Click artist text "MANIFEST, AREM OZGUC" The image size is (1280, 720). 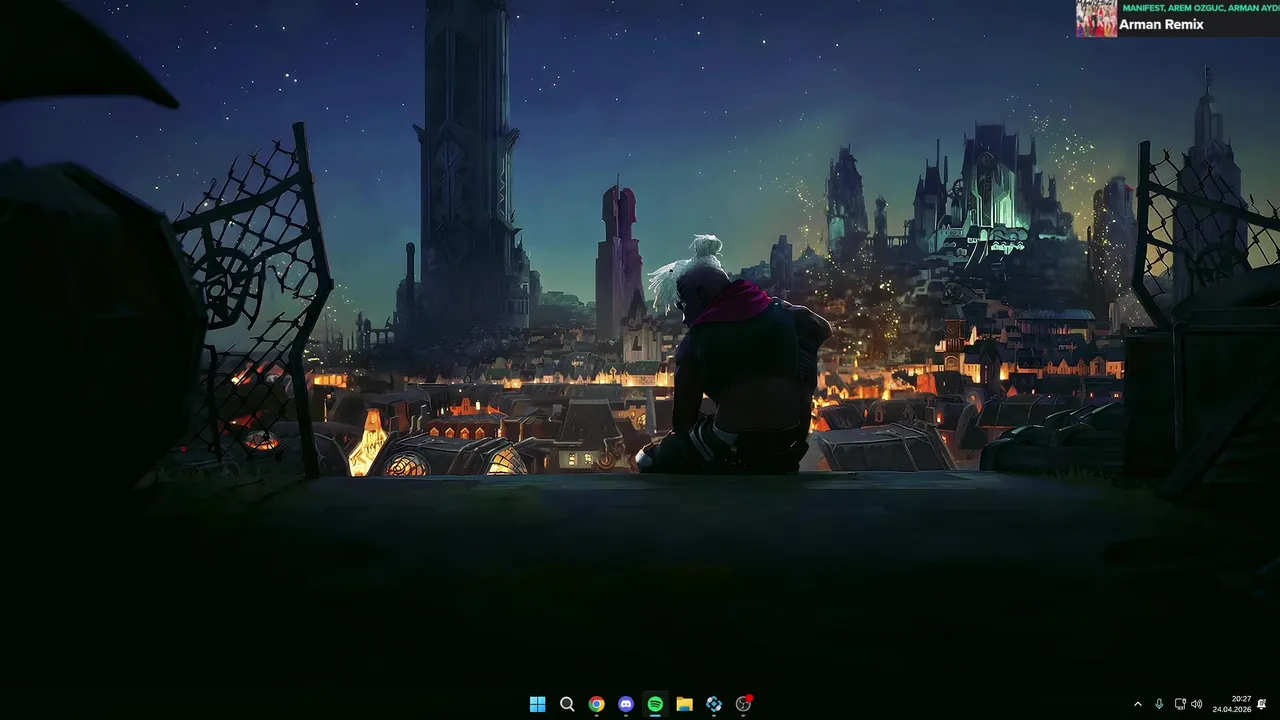click(1173, 7)
